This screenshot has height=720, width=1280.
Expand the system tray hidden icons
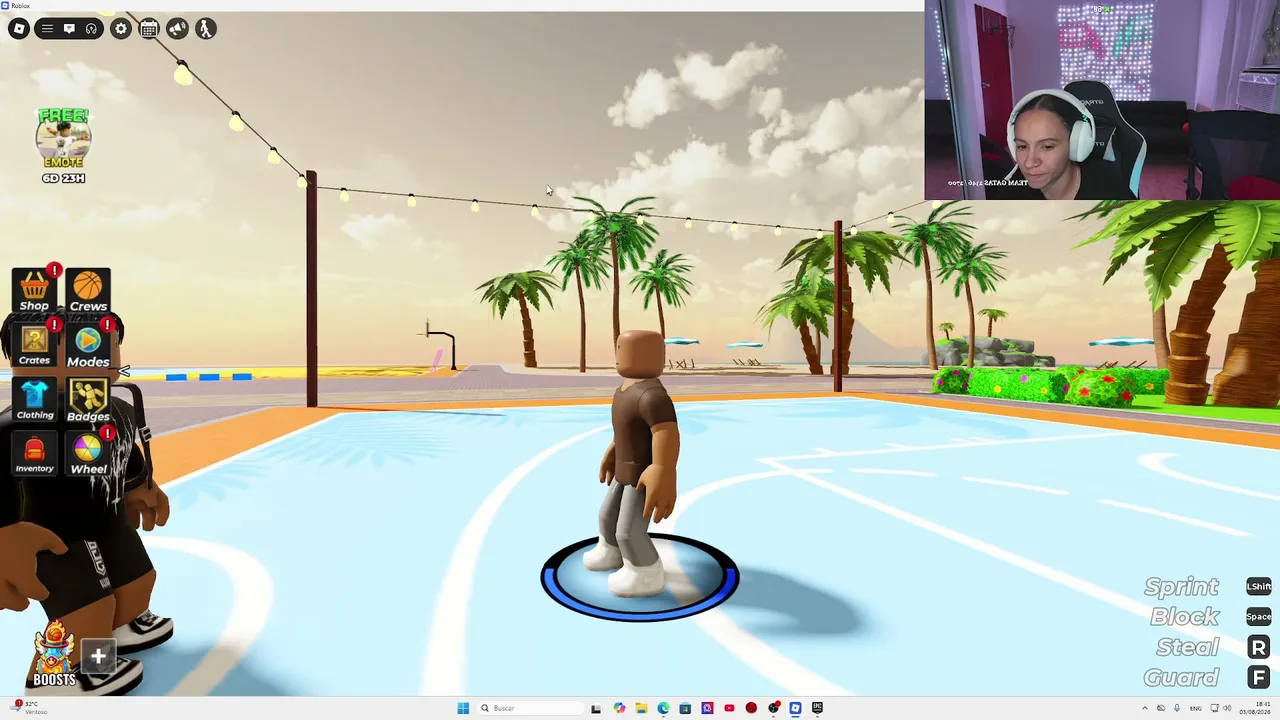[x=1145, y=708]
